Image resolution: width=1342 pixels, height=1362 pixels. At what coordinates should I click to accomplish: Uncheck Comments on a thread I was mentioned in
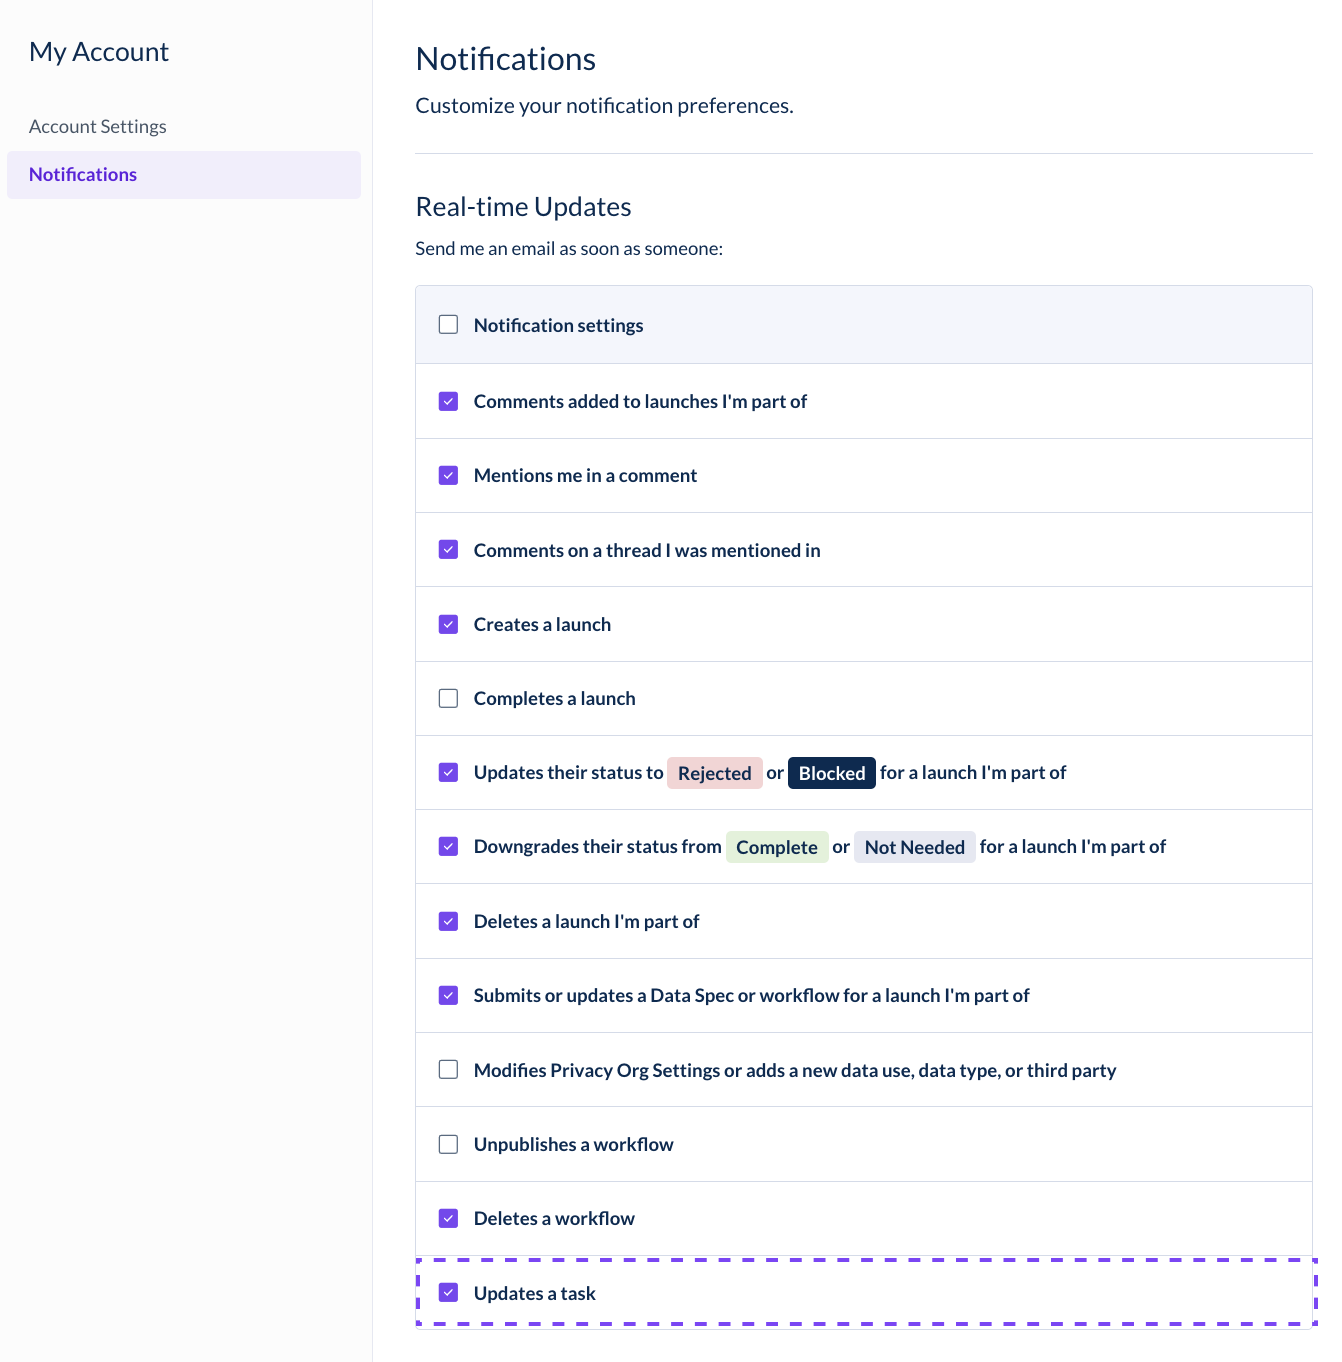[x=448, y=549]
